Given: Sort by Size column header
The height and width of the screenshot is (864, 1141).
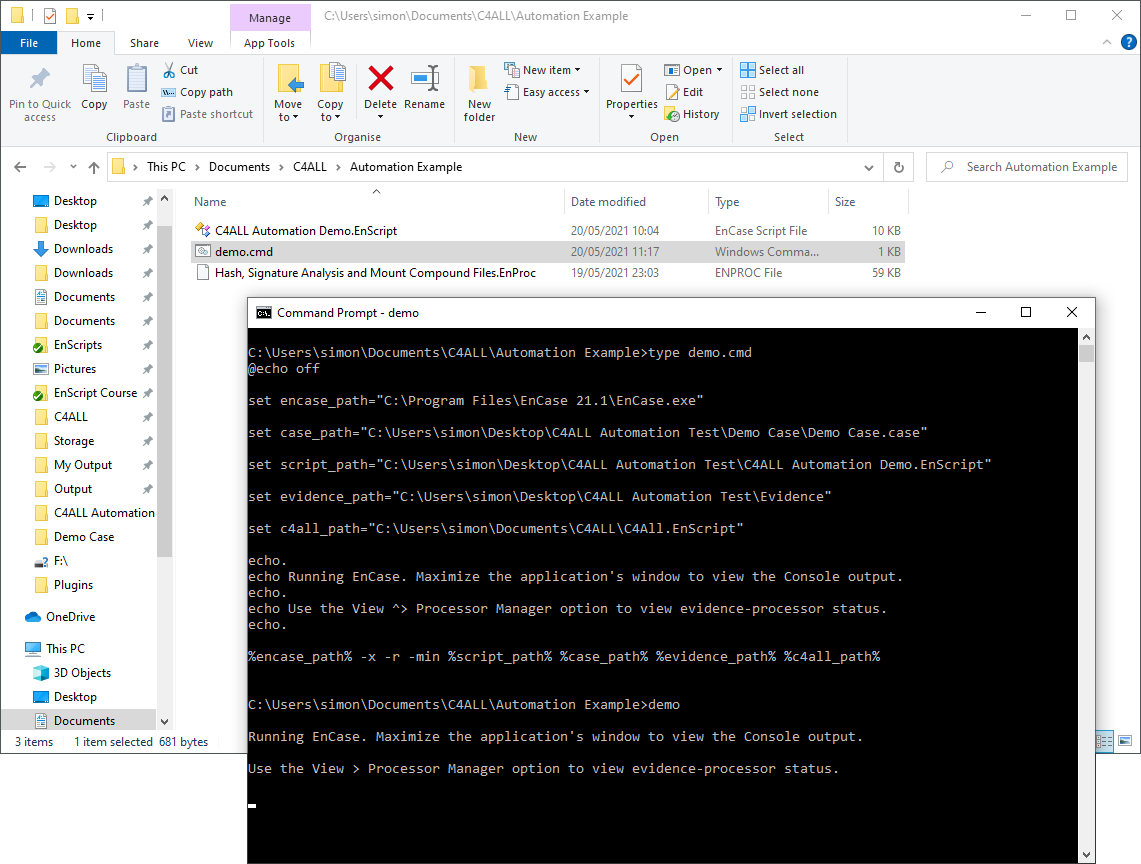Looking at the screenshot, I should click(868, 202).
